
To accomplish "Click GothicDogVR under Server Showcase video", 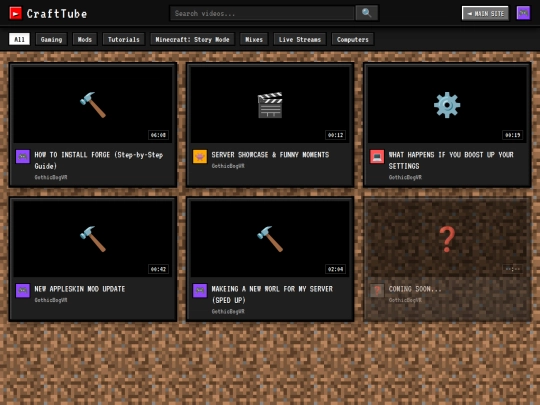I will point(228,166).
